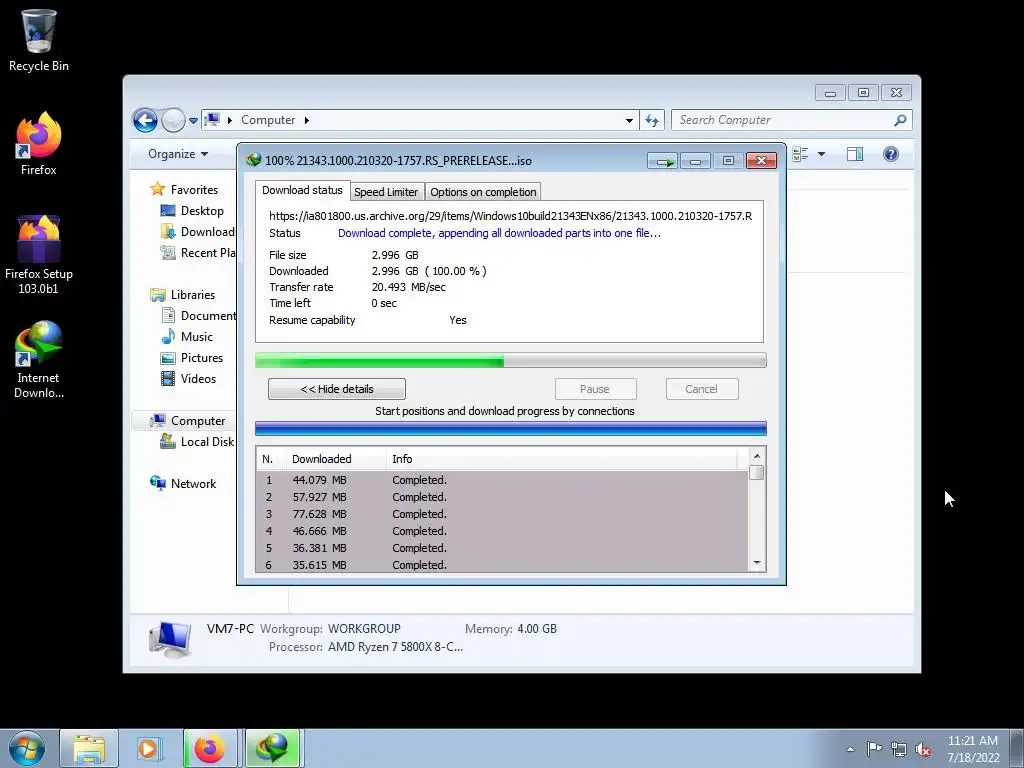Select the Internet Download Manager desktop shortcut

(39, 359)
